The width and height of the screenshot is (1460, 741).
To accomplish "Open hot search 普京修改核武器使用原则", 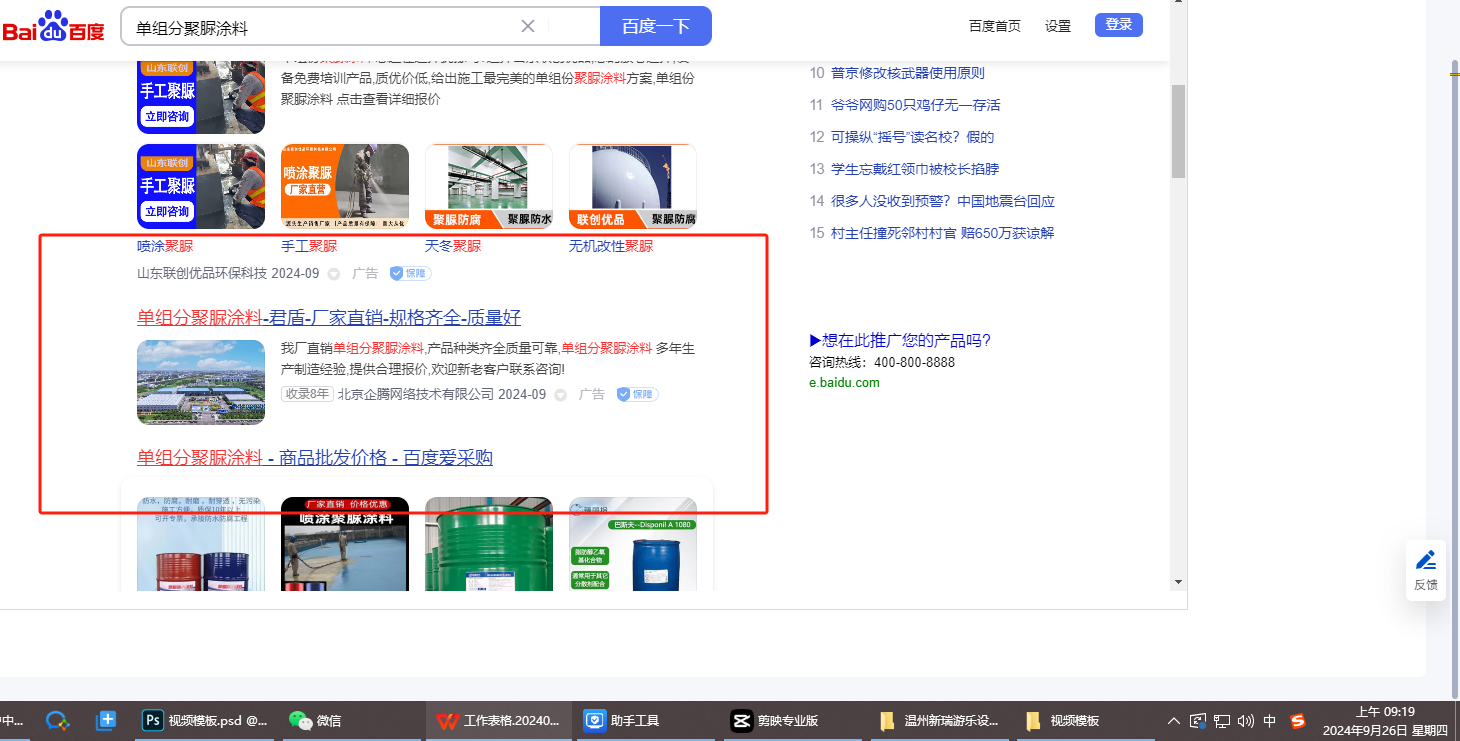I will click(907, 73).
